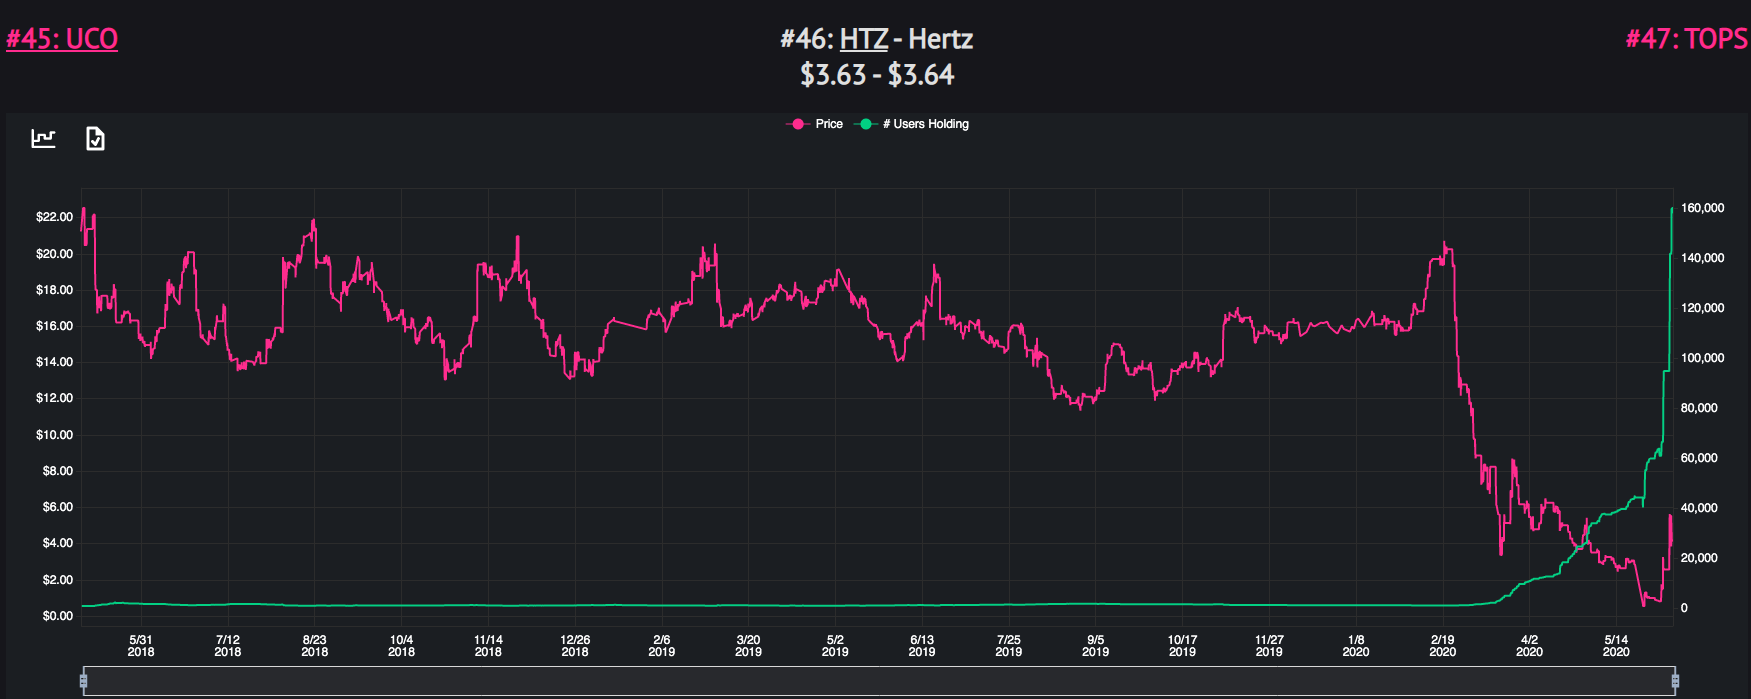Click the 8/23 2018 date label

pyautogui.click(x=315, y=646)
